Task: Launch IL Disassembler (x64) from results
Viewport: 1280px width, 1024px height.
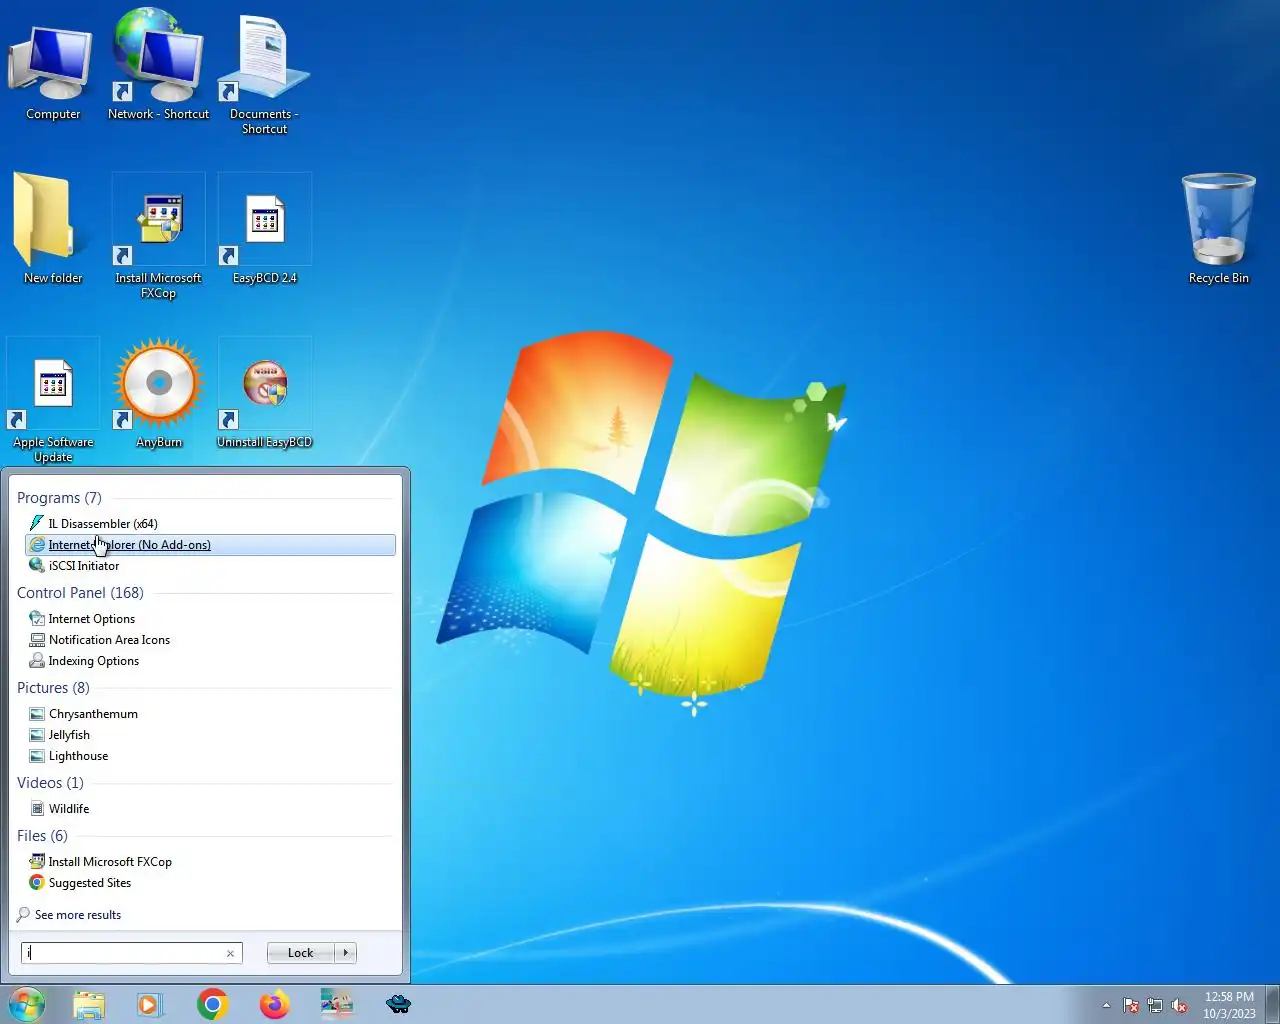Action: tap(210, 523)
